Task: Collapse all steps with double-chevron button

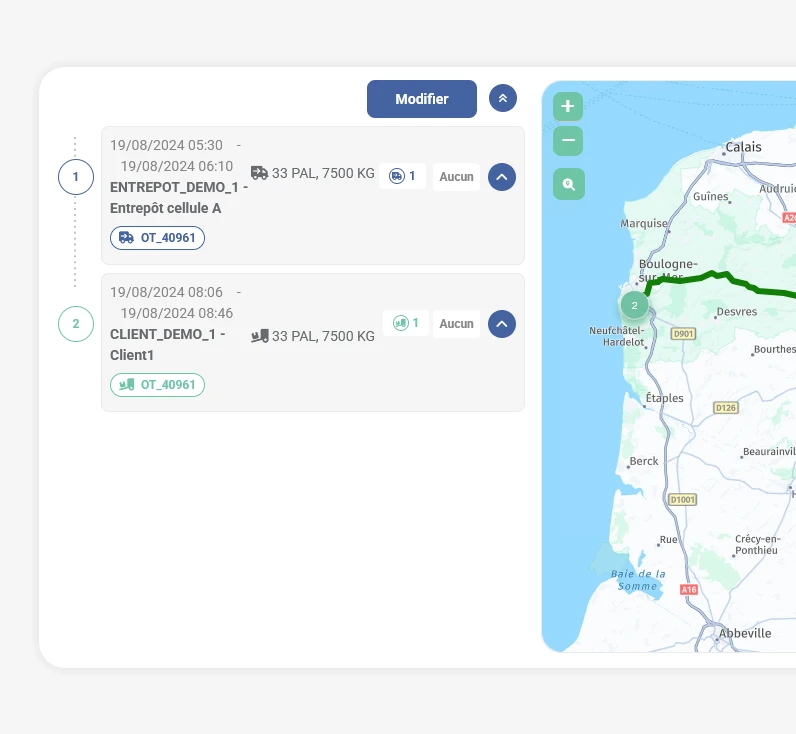Action: click(503, 98)
